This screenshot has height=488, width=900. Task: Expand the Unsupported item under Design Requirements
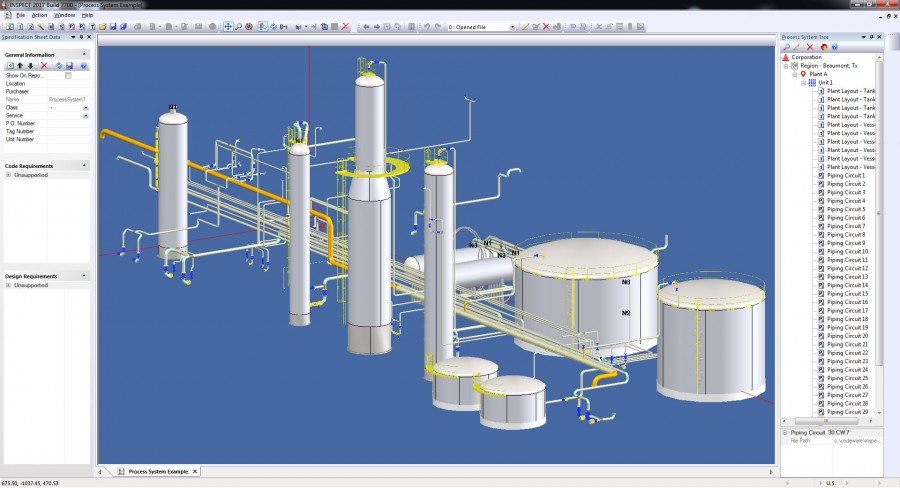[x=8, y=285]
